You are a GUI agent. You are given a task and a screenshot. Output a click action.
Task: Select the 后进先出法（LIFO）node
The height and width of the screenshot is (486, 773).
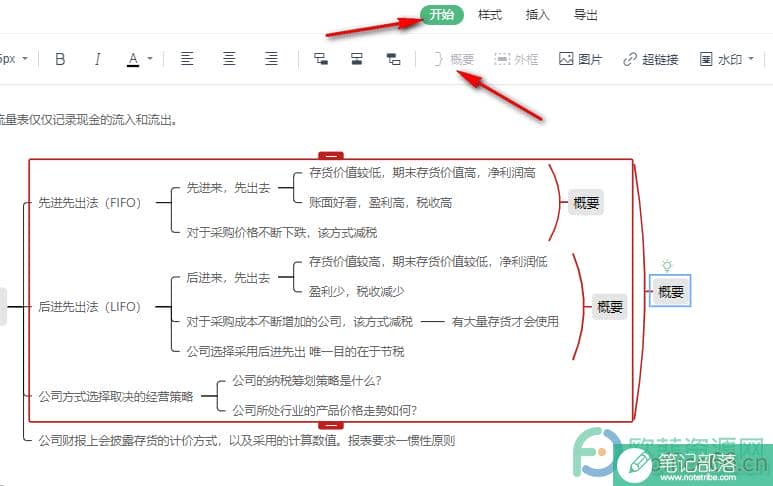coord(90,307)
